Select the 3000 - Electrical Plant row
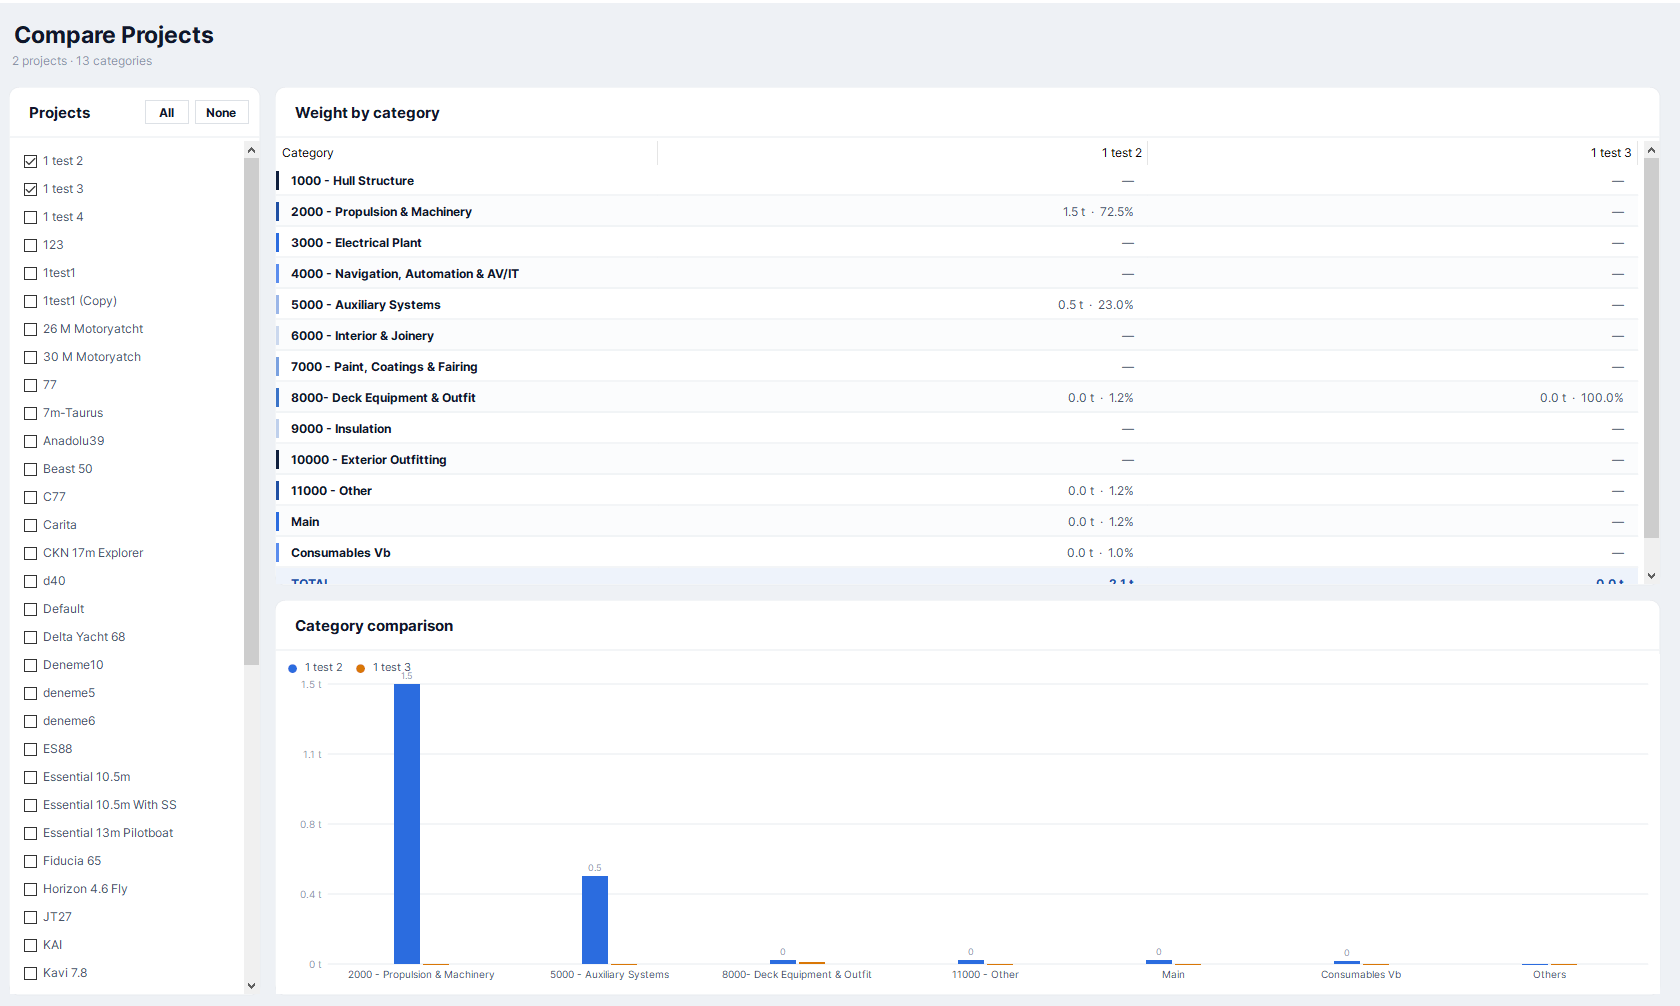Image resolution: width=1680 pixels, height=1006 pixels. click(957, 243)
